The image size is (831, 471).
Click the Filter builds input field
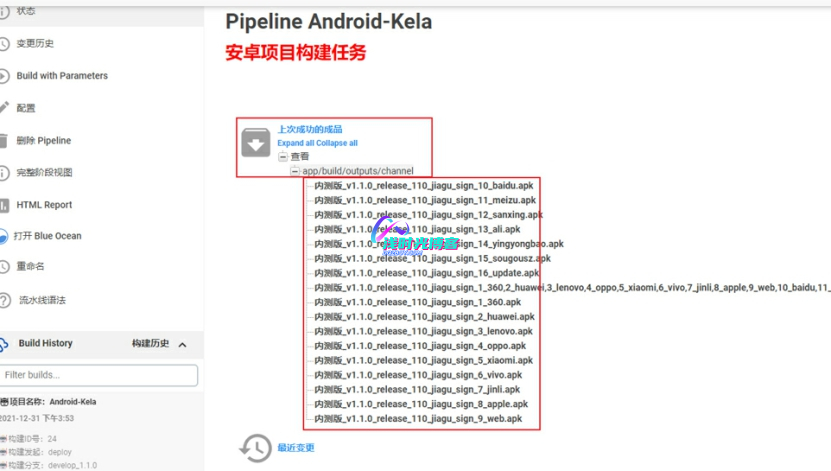99,376
